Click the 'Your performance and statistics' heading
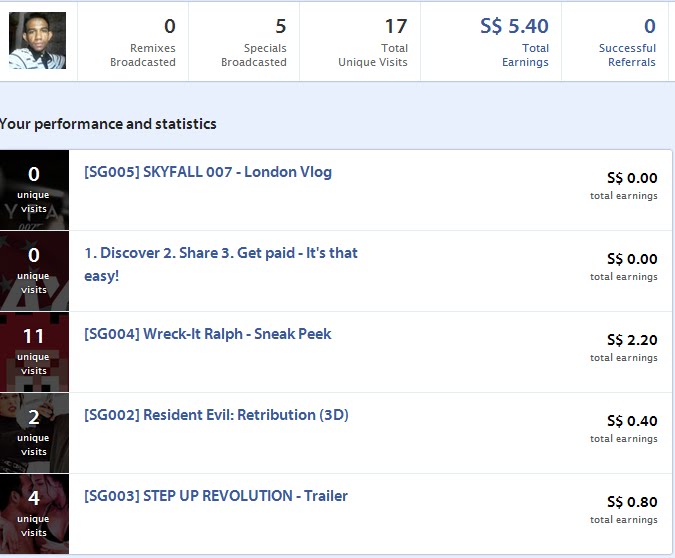Viewport: 675px width, 558px height. (x=108, y=124)
